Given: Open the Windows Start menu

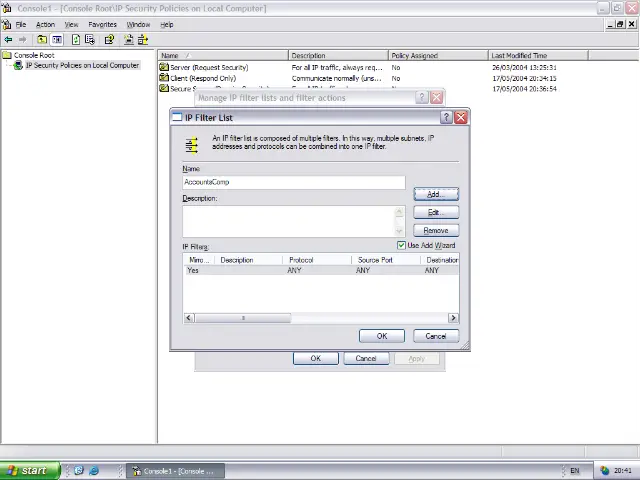Looking at the screenshot, I should [27, 470].
